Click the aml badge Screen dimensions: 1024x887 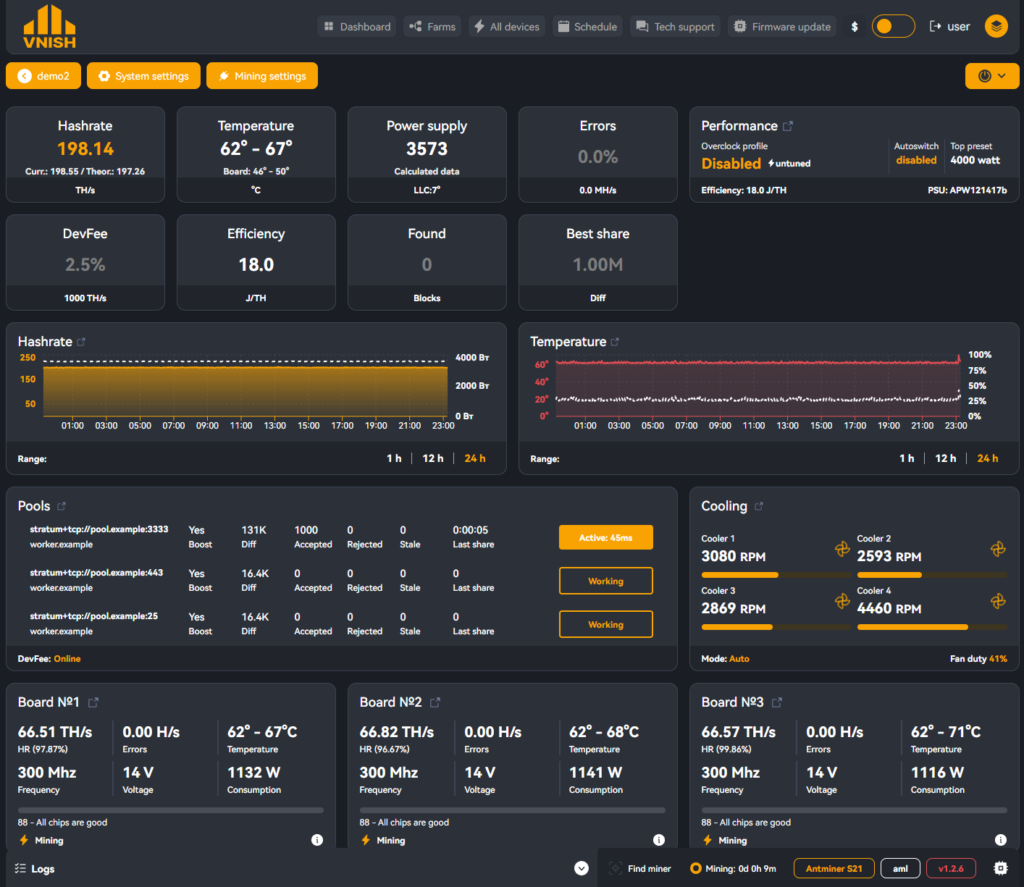coord(900,869)
